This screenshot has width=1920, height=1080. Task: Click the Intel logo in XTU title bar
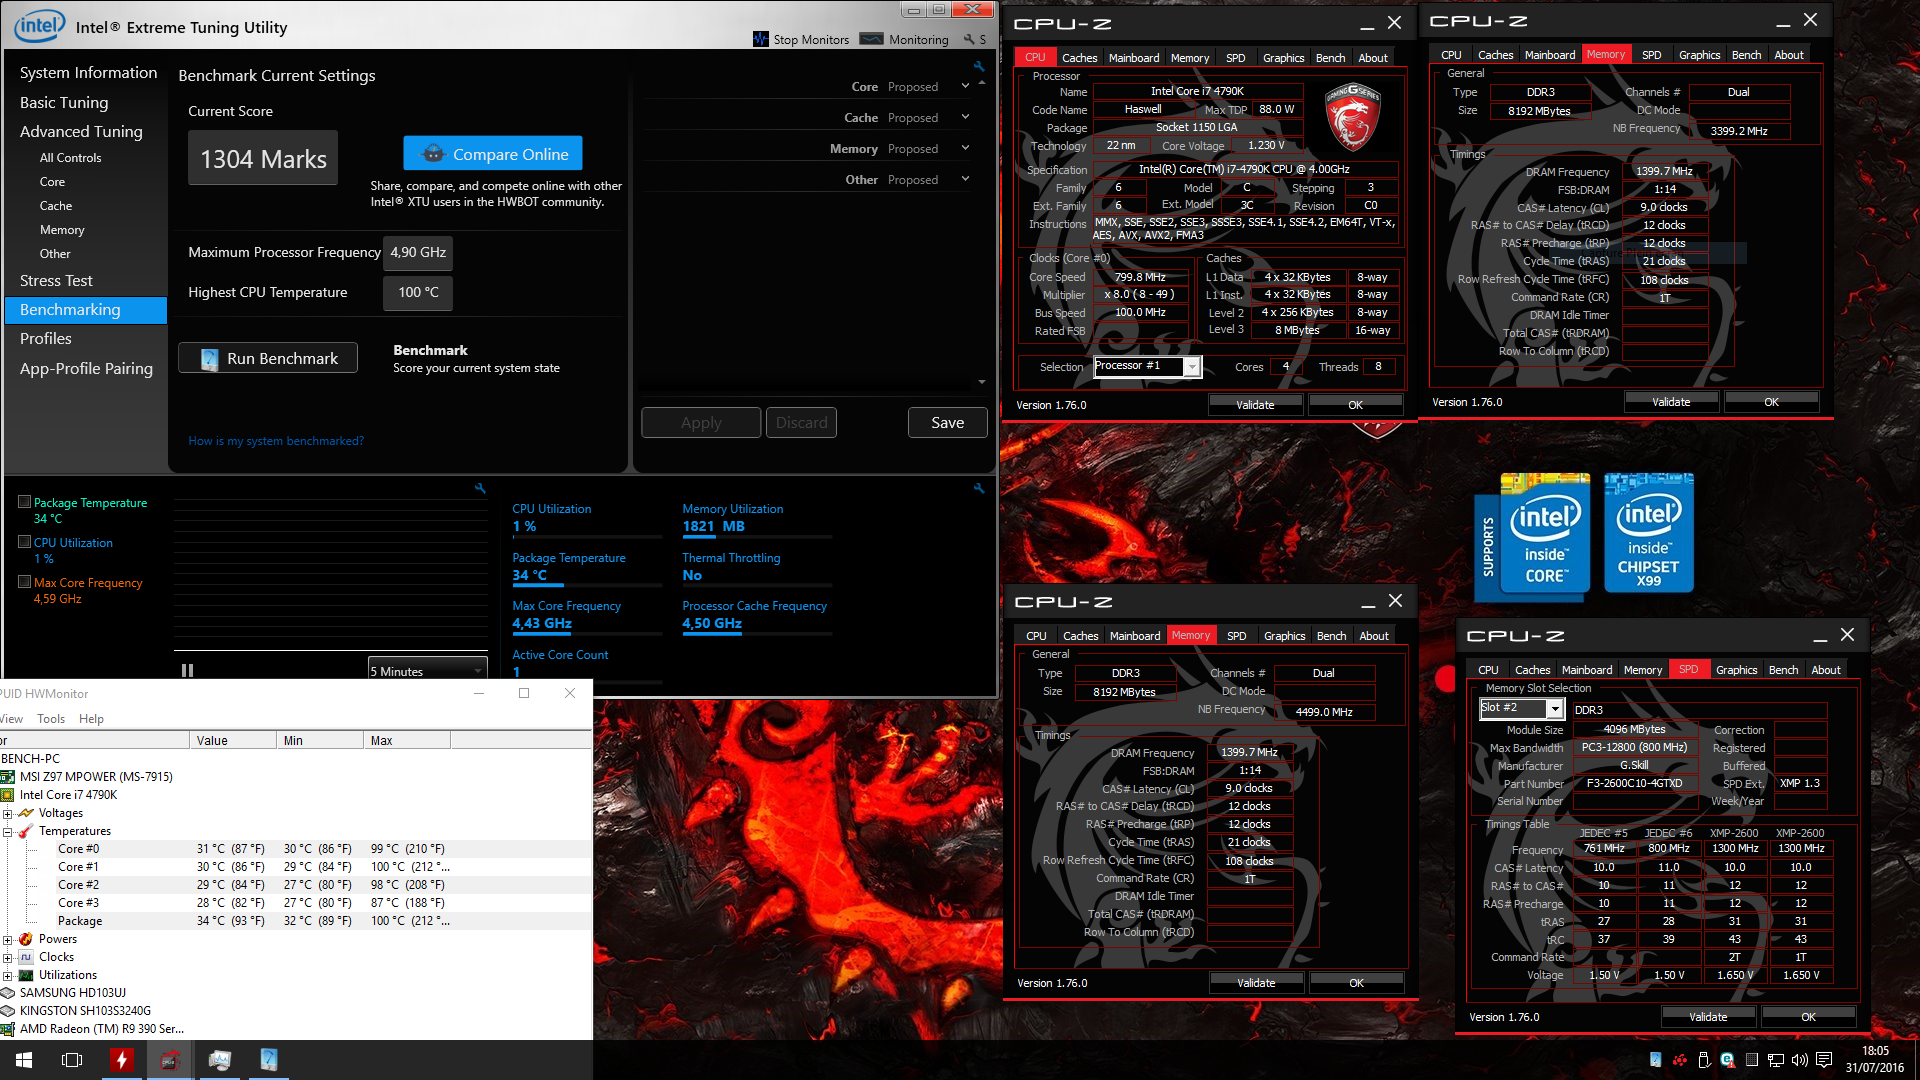click(39, 25)
